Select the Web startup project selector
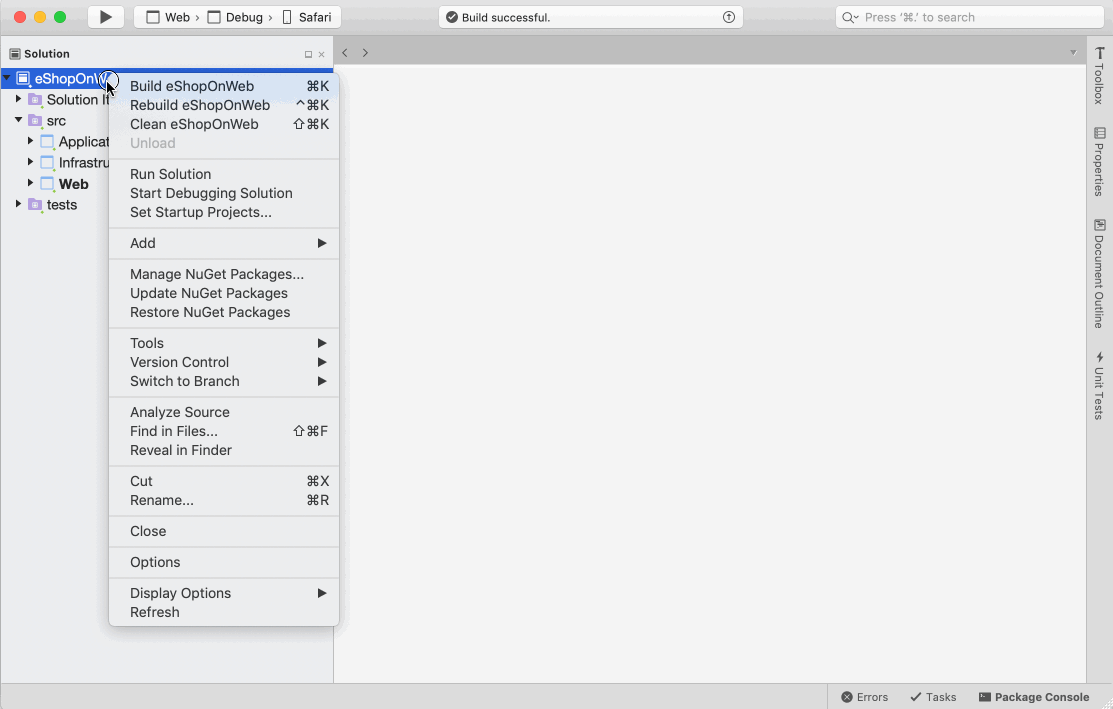1113x709 pixels. coord(168,17)
